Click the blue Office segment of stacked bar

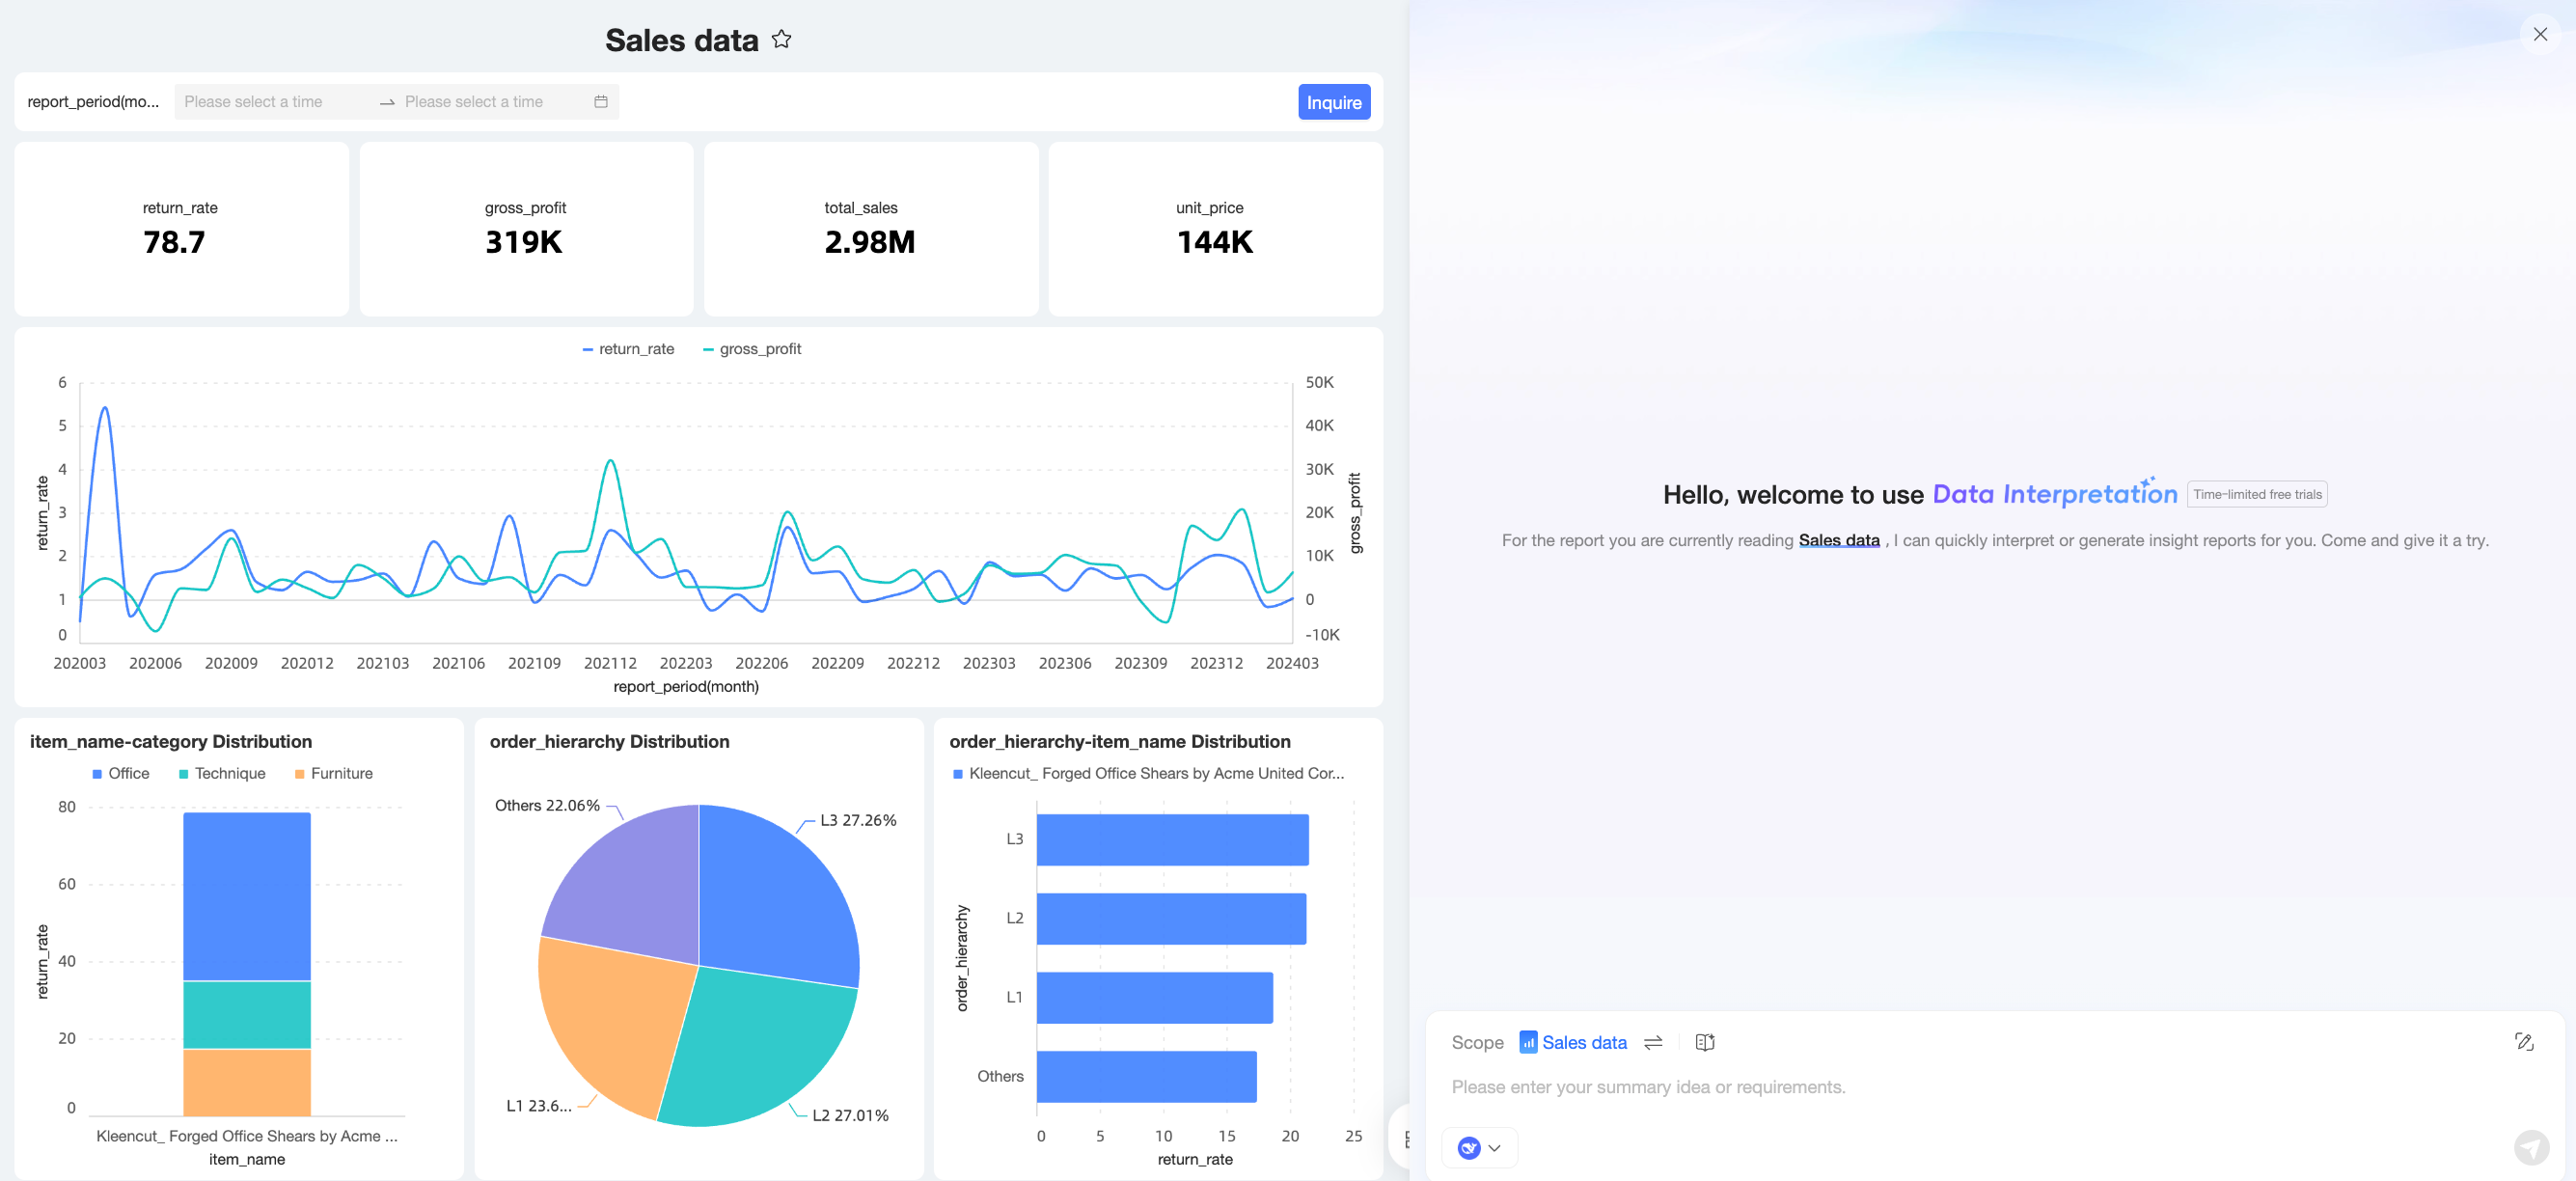pos(247,896)
